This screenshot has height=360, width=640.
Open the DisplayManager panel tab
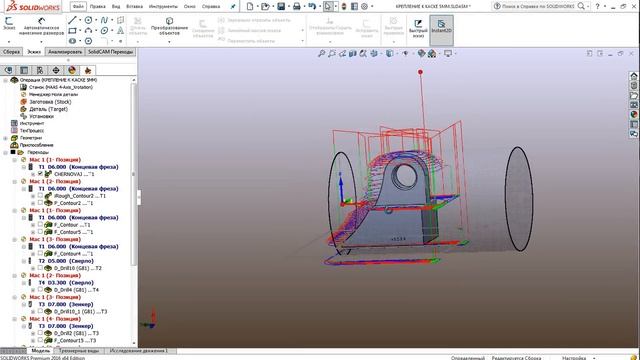coord(72,70)
